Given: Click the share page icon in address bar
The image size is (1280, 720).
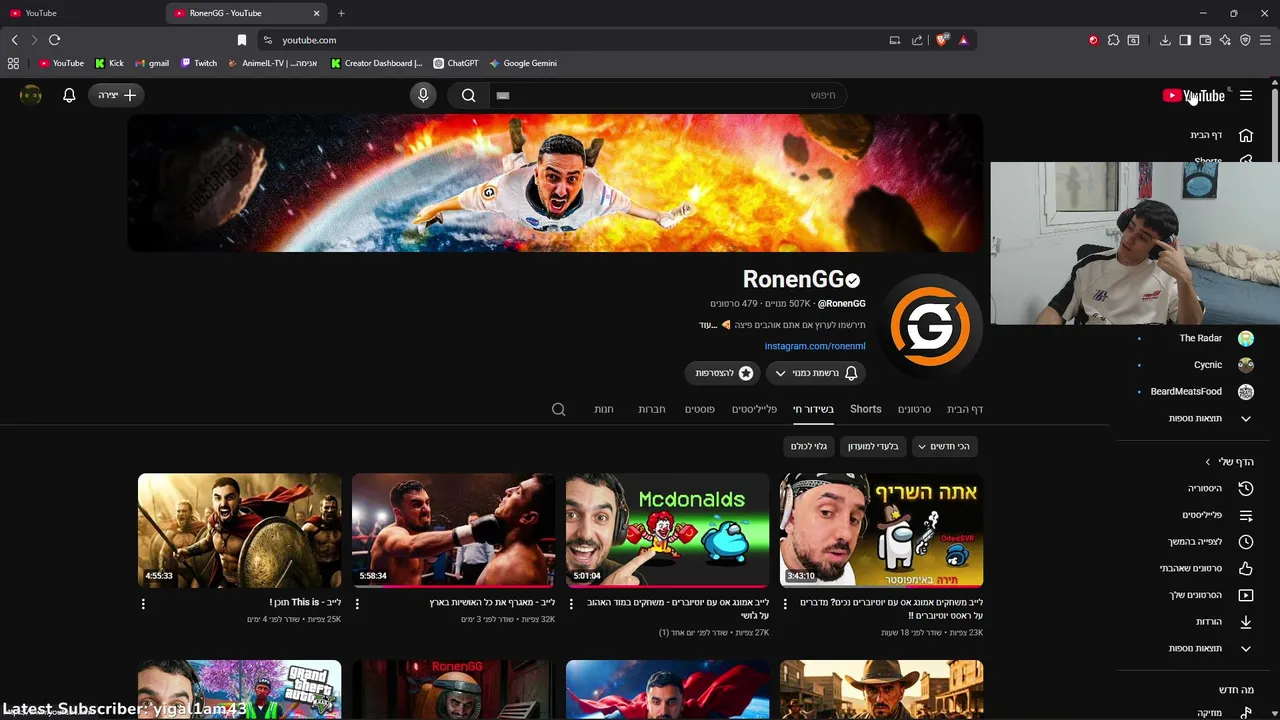Looking at the screenshot, I should [917, 40].
